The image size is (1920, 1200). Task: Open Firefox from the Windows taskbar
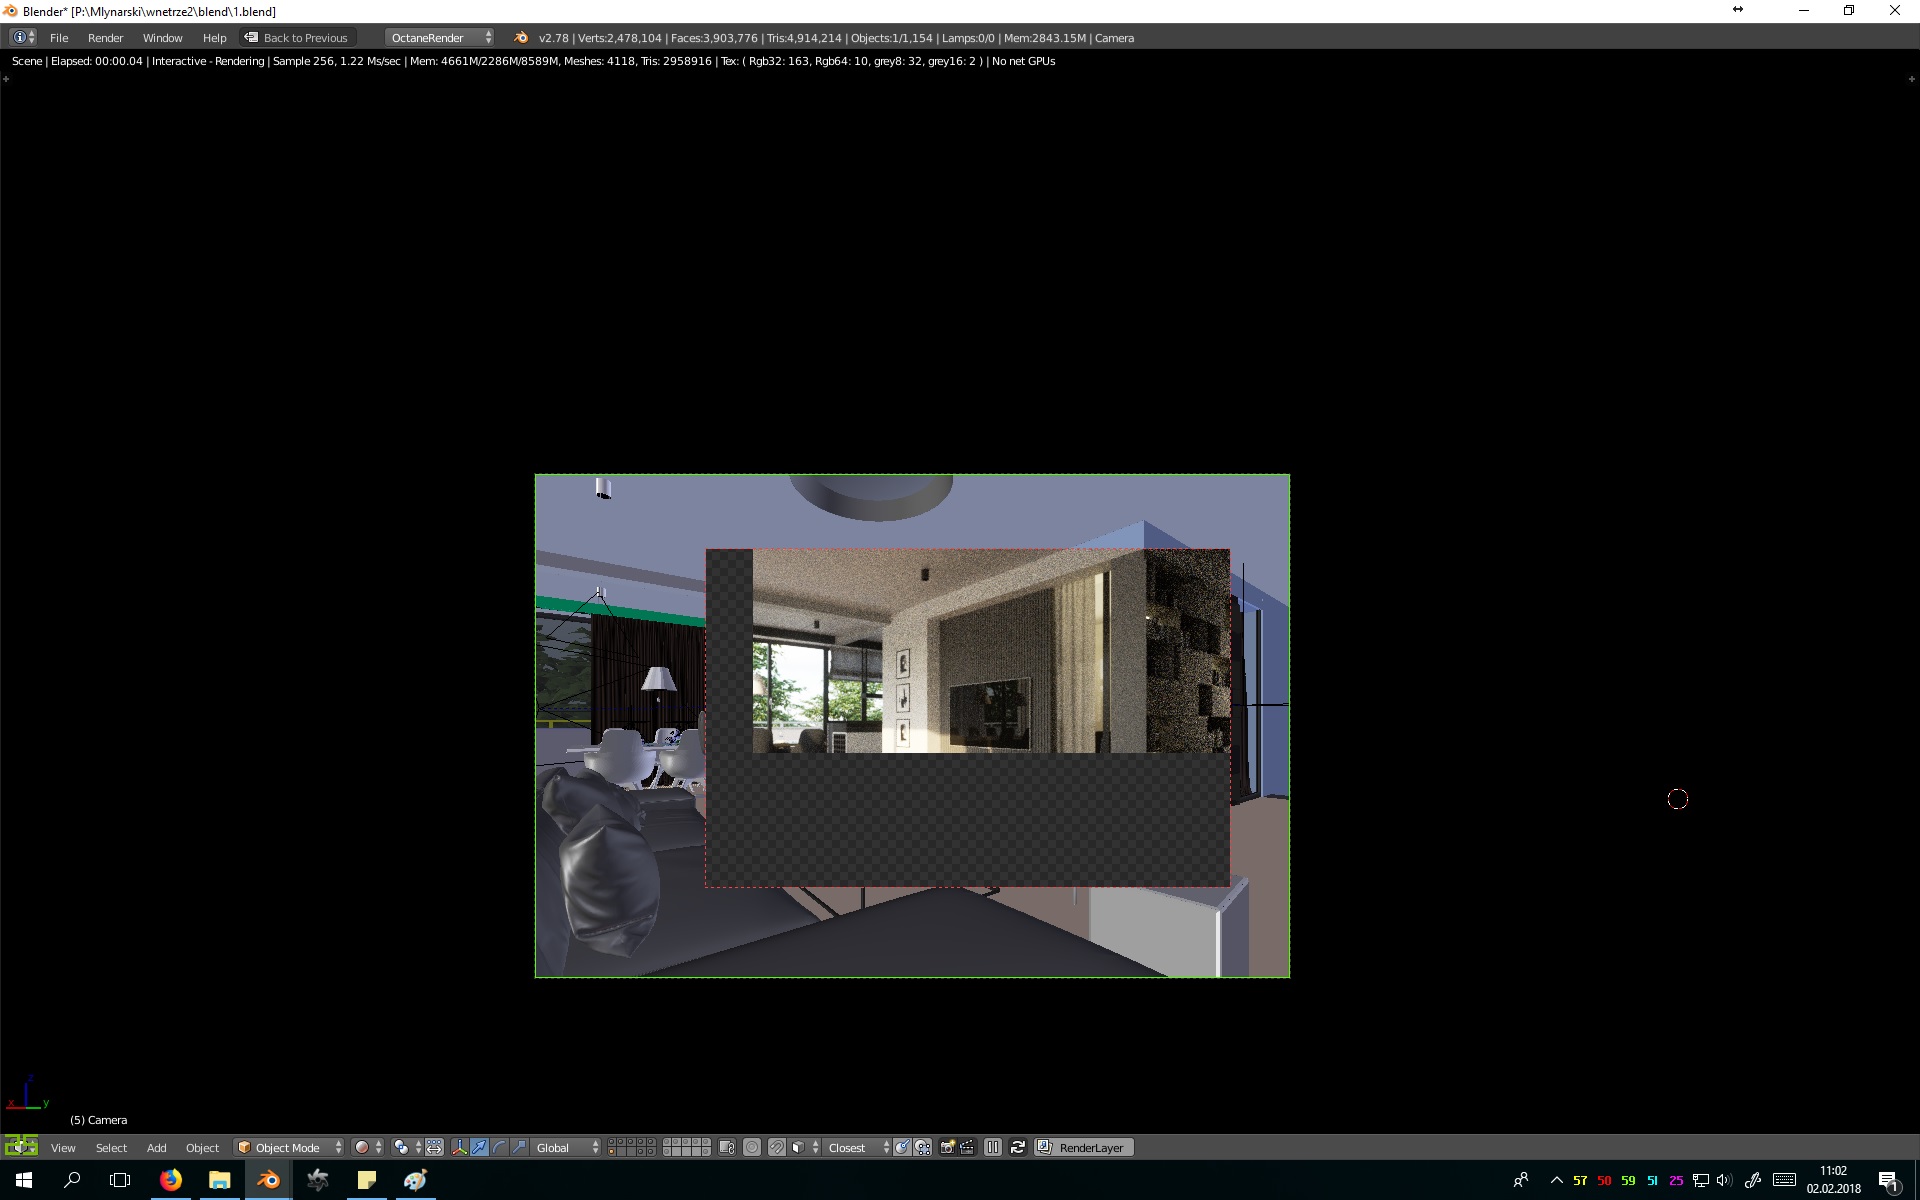(171, 1180)
